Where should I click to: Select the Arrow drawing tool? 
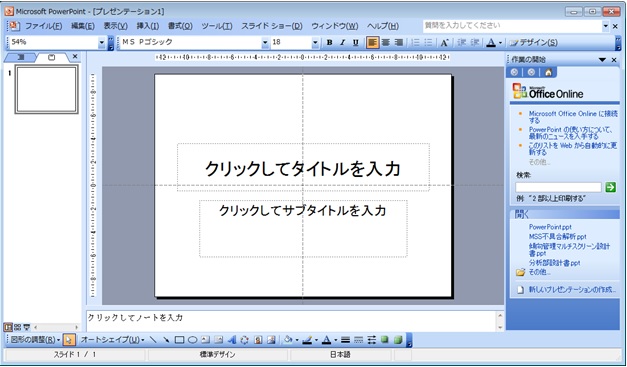pos(166,340)
